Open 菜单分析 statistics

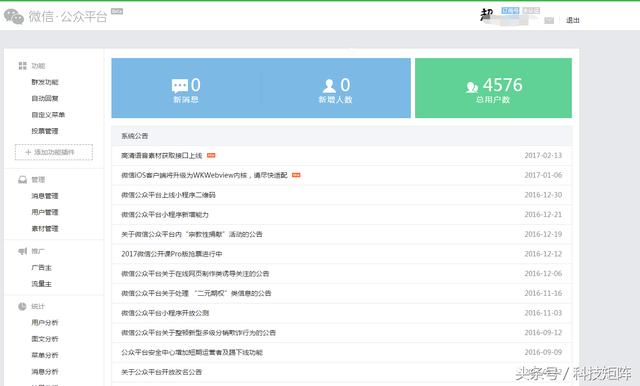45,355
